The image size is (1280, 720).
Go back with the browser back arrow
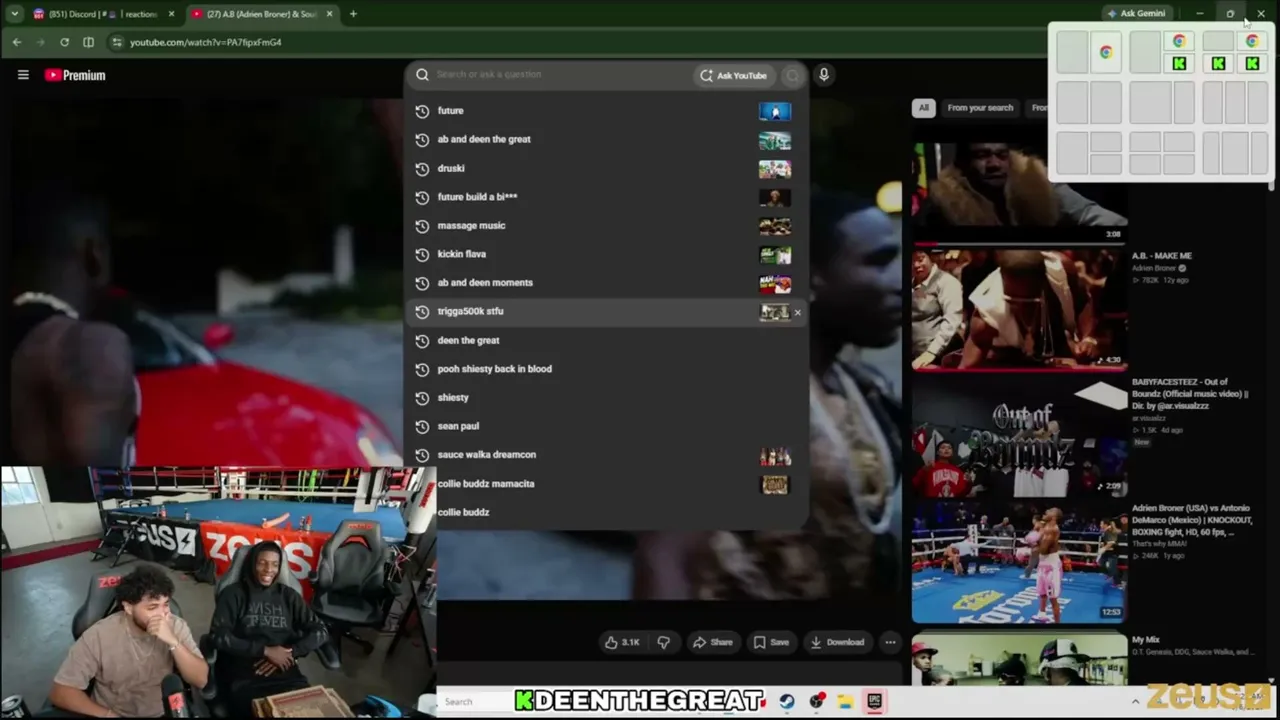17,42
